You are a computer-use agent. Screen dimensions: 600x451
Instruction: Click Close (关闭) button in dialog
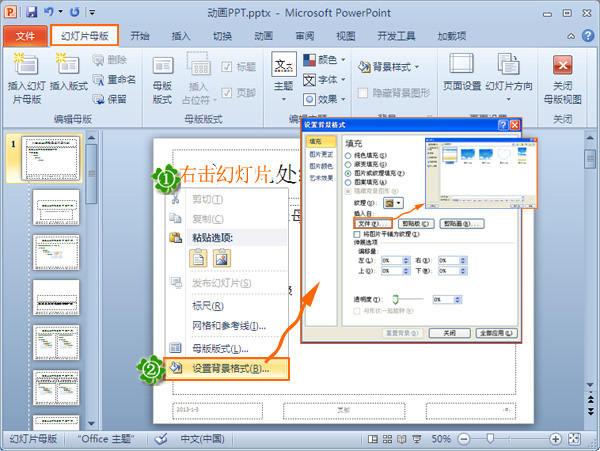tap(449, 333)
